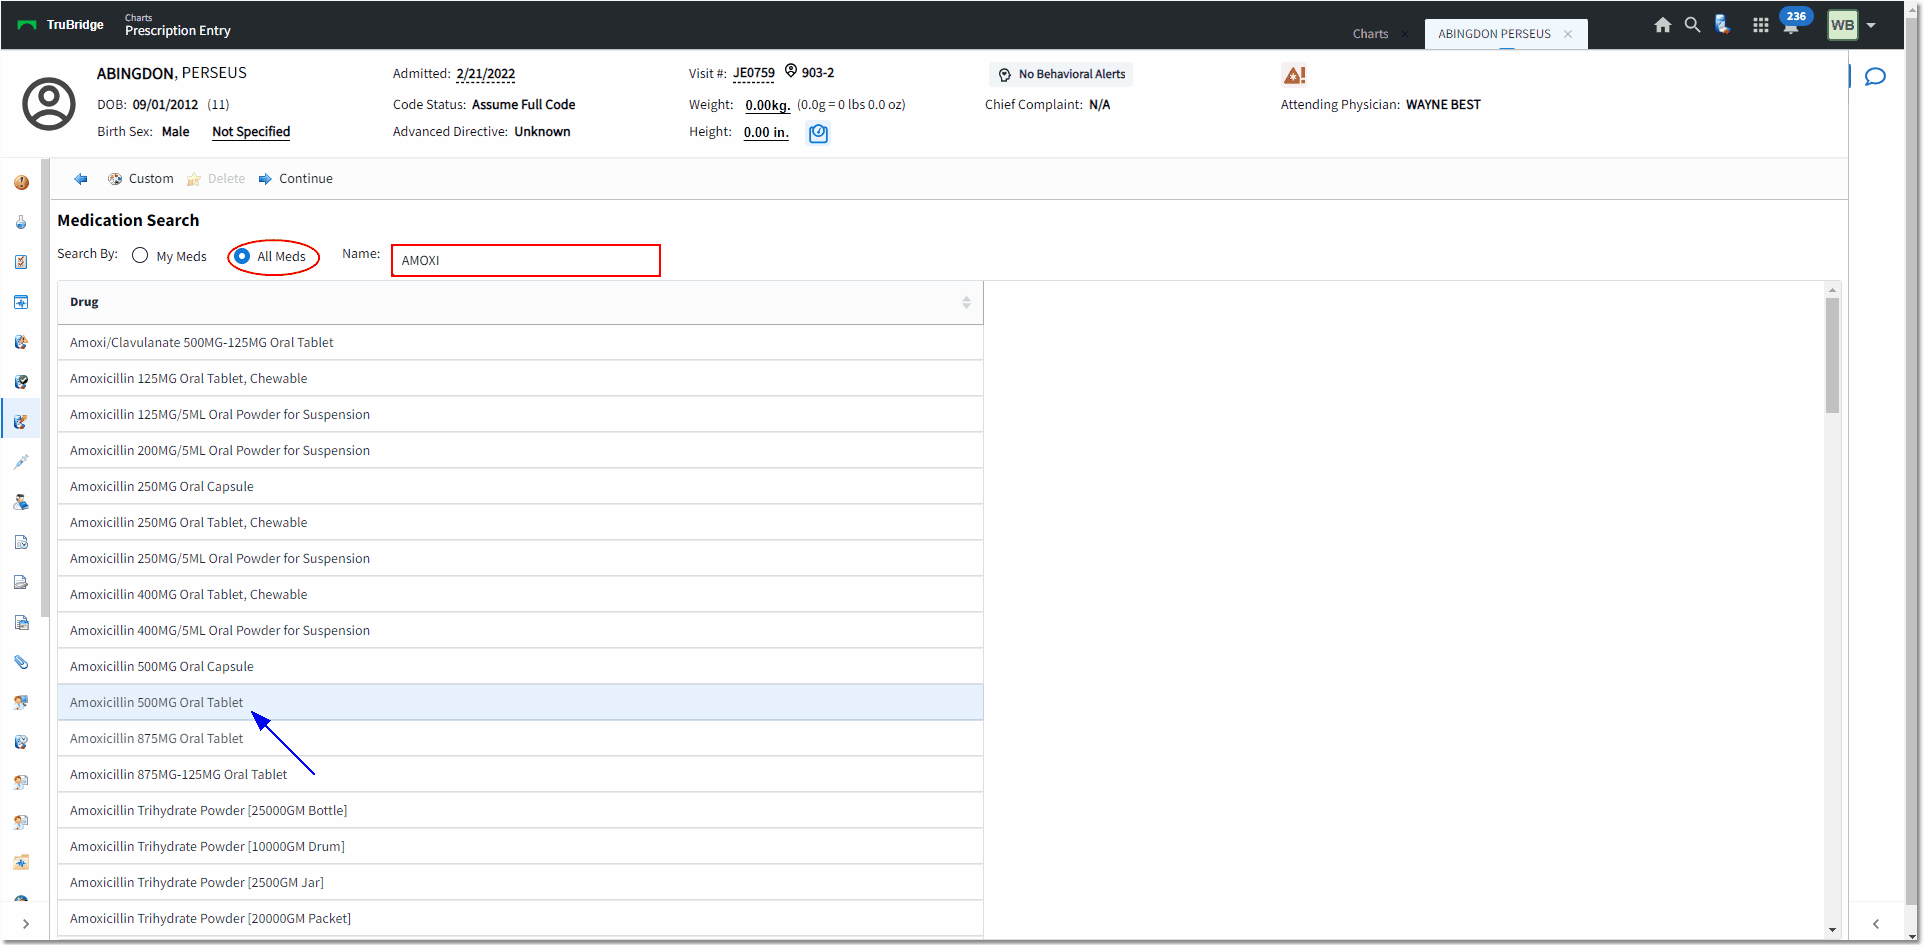
Task: Select Amoxicillin 875MG-125MG Oral Tablet
Action: click(x=520, y=774)
